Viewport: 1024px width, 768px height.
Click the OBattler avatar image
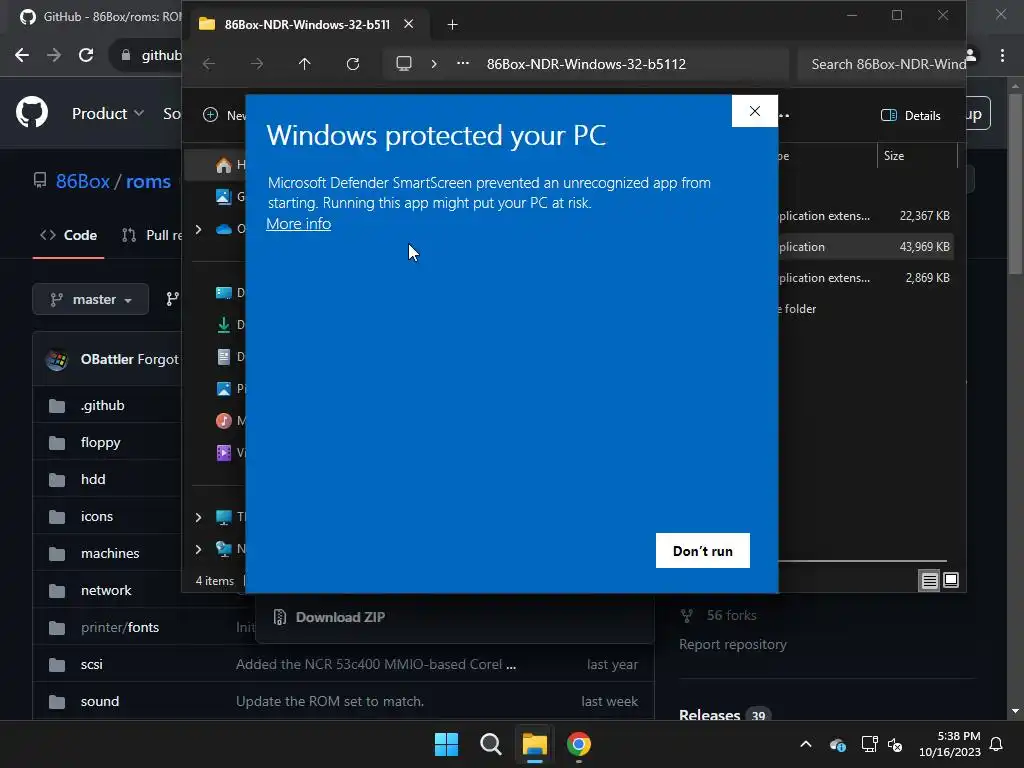coord(57,359)
